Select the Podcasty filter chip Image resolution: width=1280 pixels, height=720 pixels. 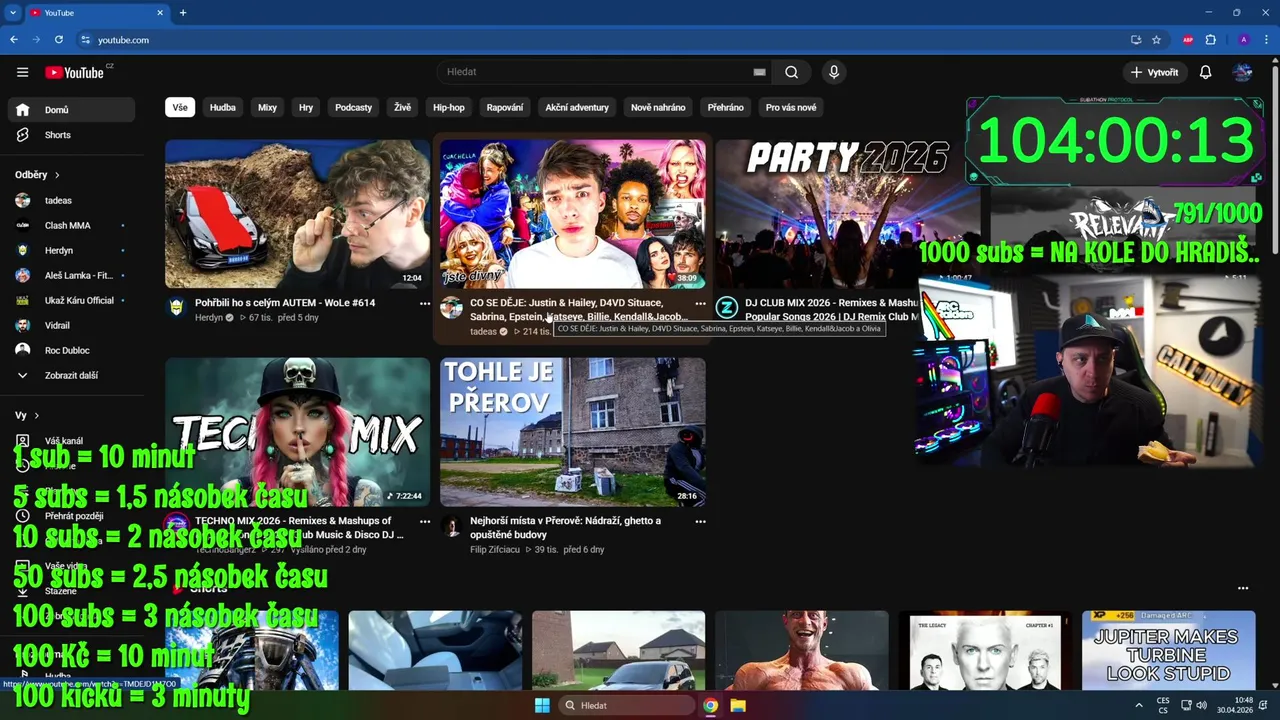(353, 107)
